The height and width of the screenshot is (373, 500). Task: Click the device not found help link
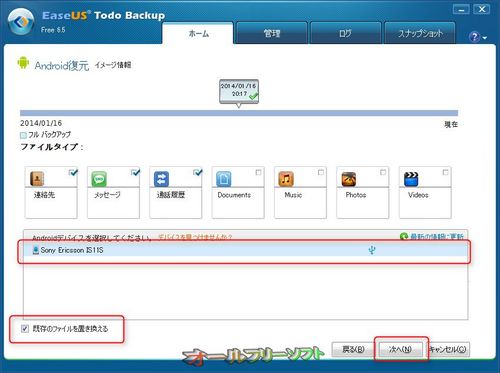[x=194, y=237]
